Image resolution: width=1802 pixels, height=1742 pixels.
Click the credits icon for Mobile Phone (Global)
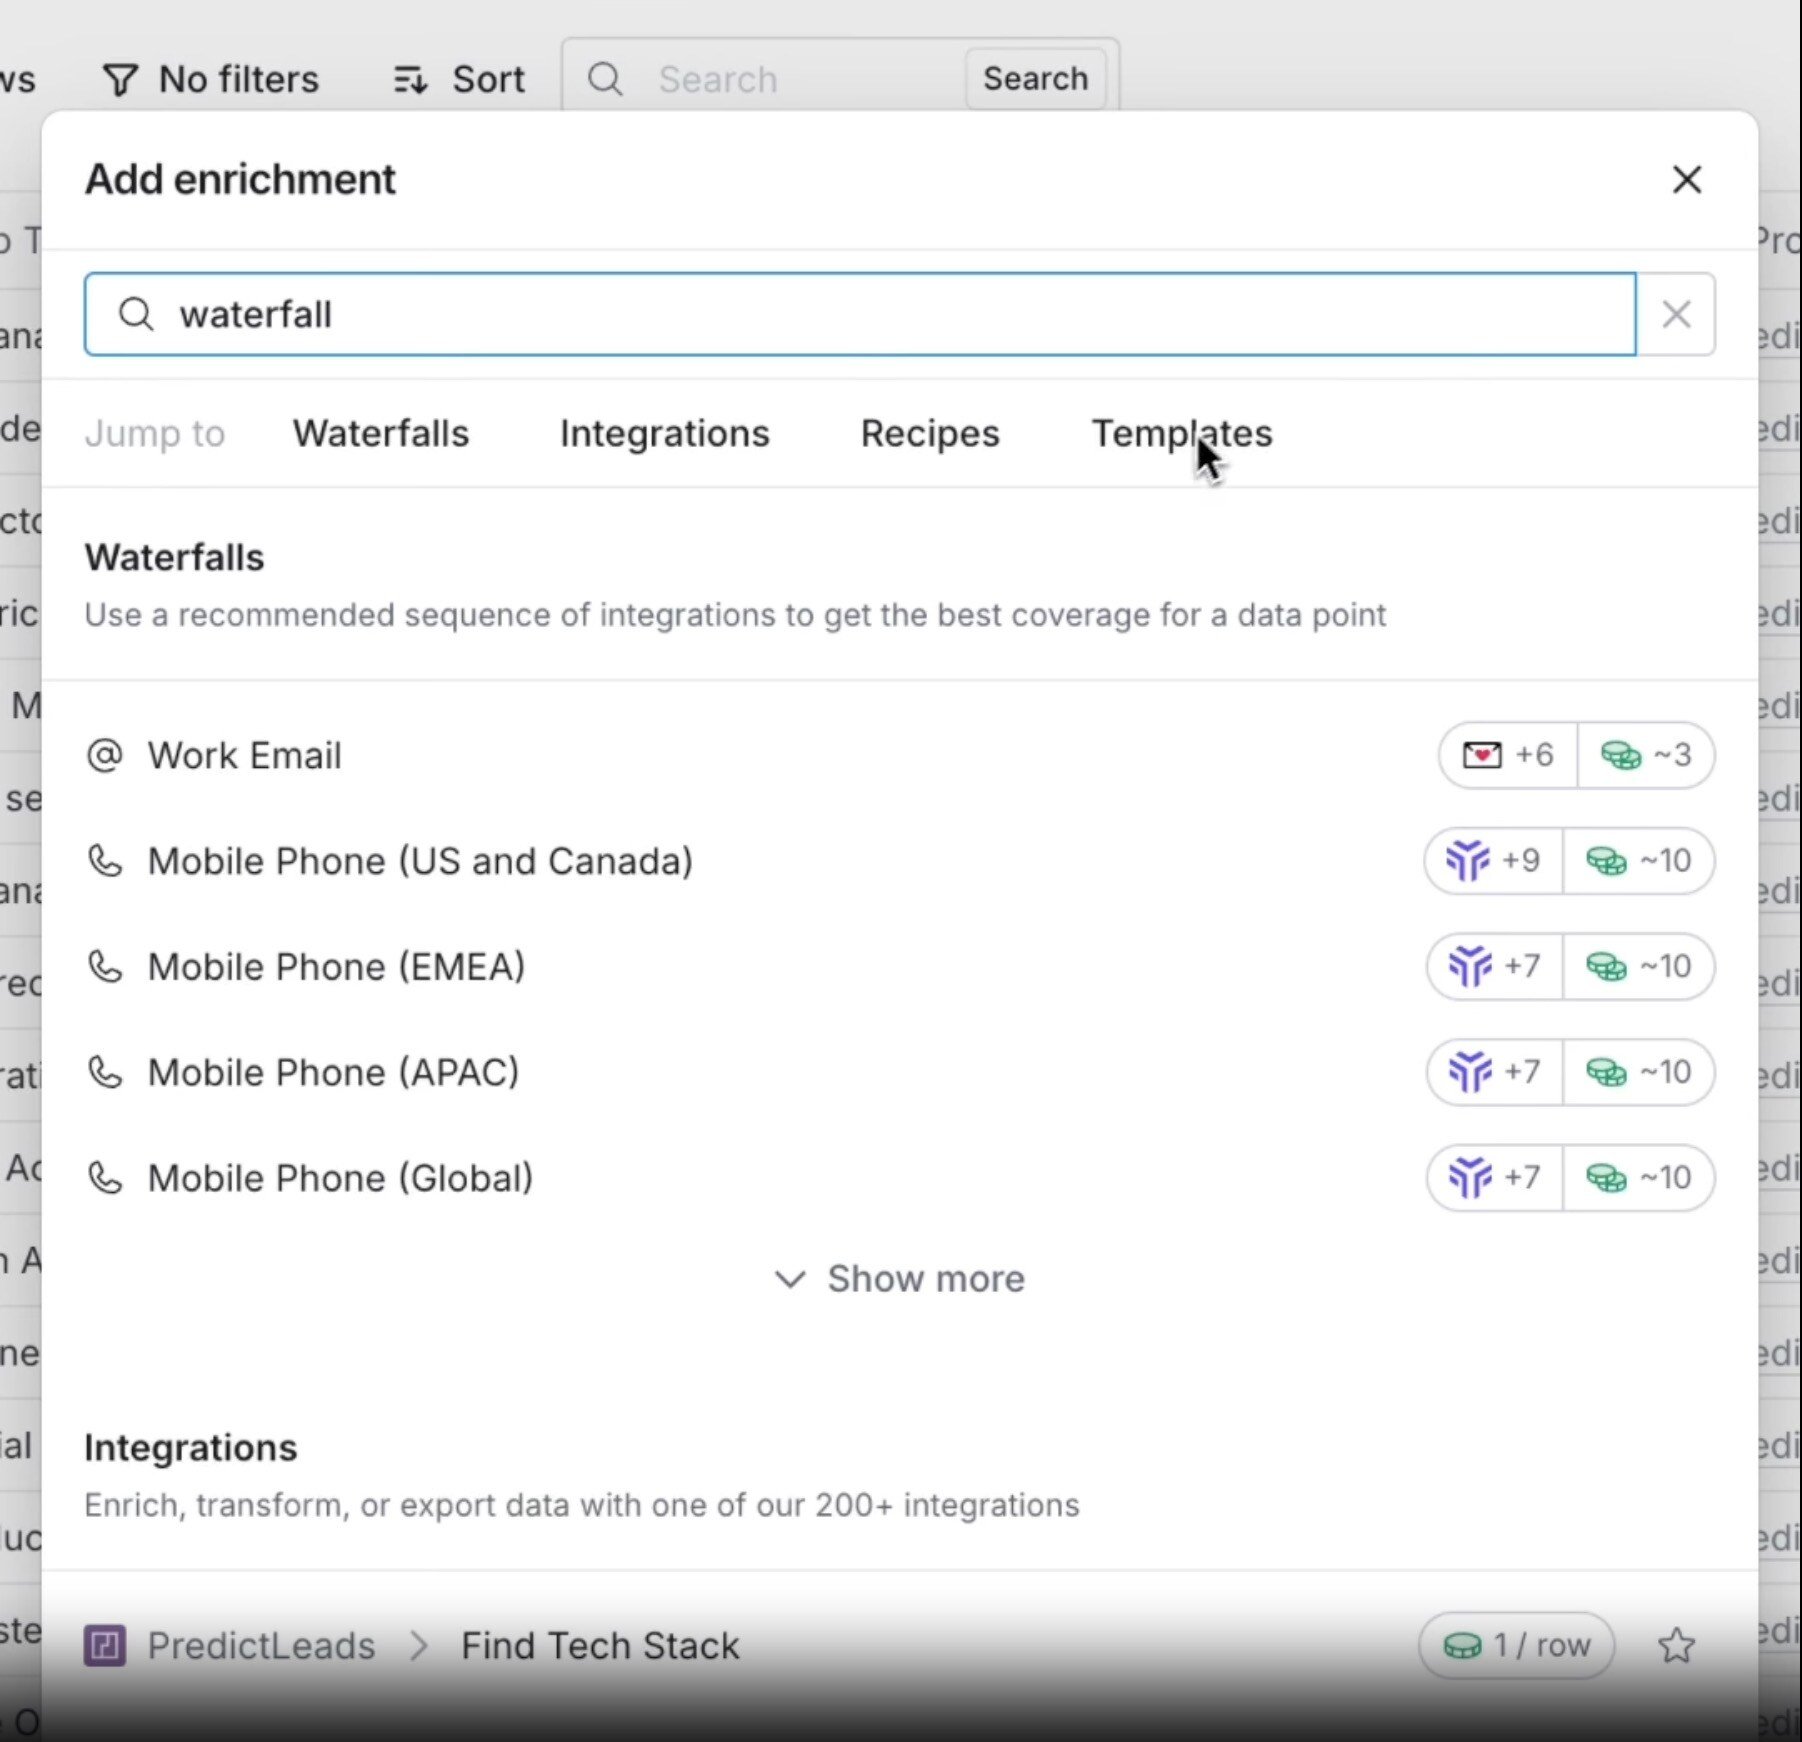[x=1606, y=1178]
